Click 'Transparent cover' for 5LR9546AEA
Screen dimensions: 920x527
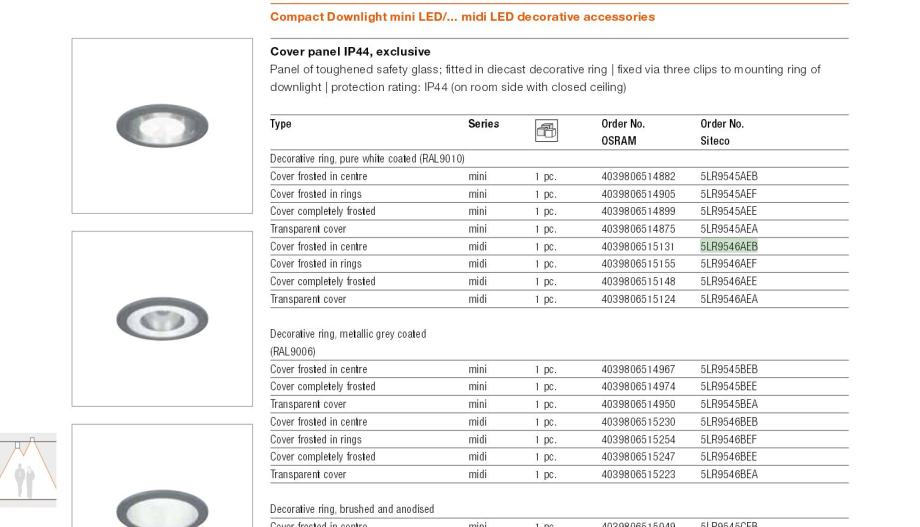[308, 299]
